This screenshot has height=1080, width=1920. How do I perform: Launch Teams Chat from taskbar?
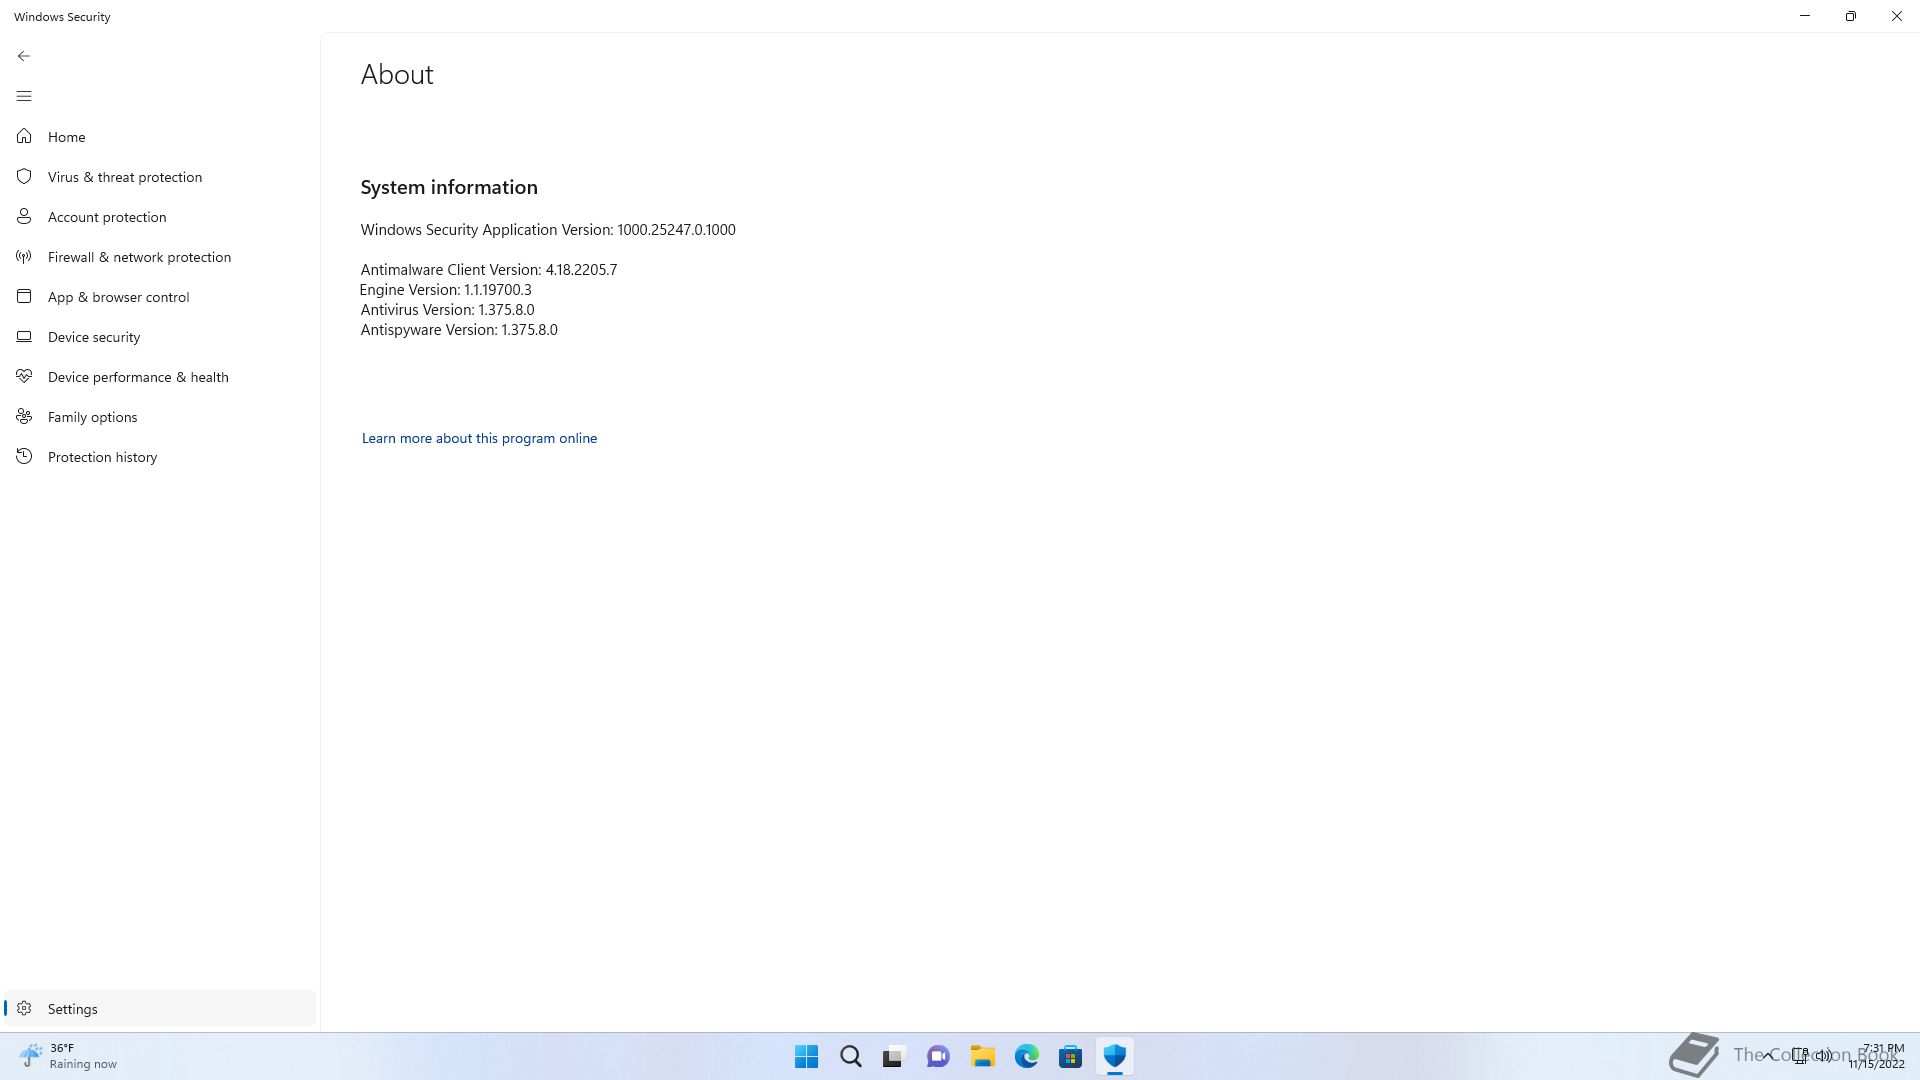pos(938,1056)
